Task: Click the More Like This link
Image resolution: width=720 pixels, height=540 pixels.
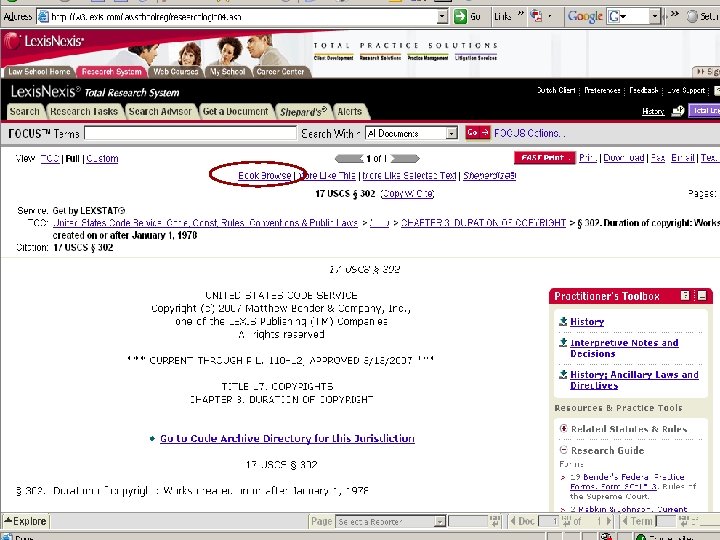Action: point(326,175)
